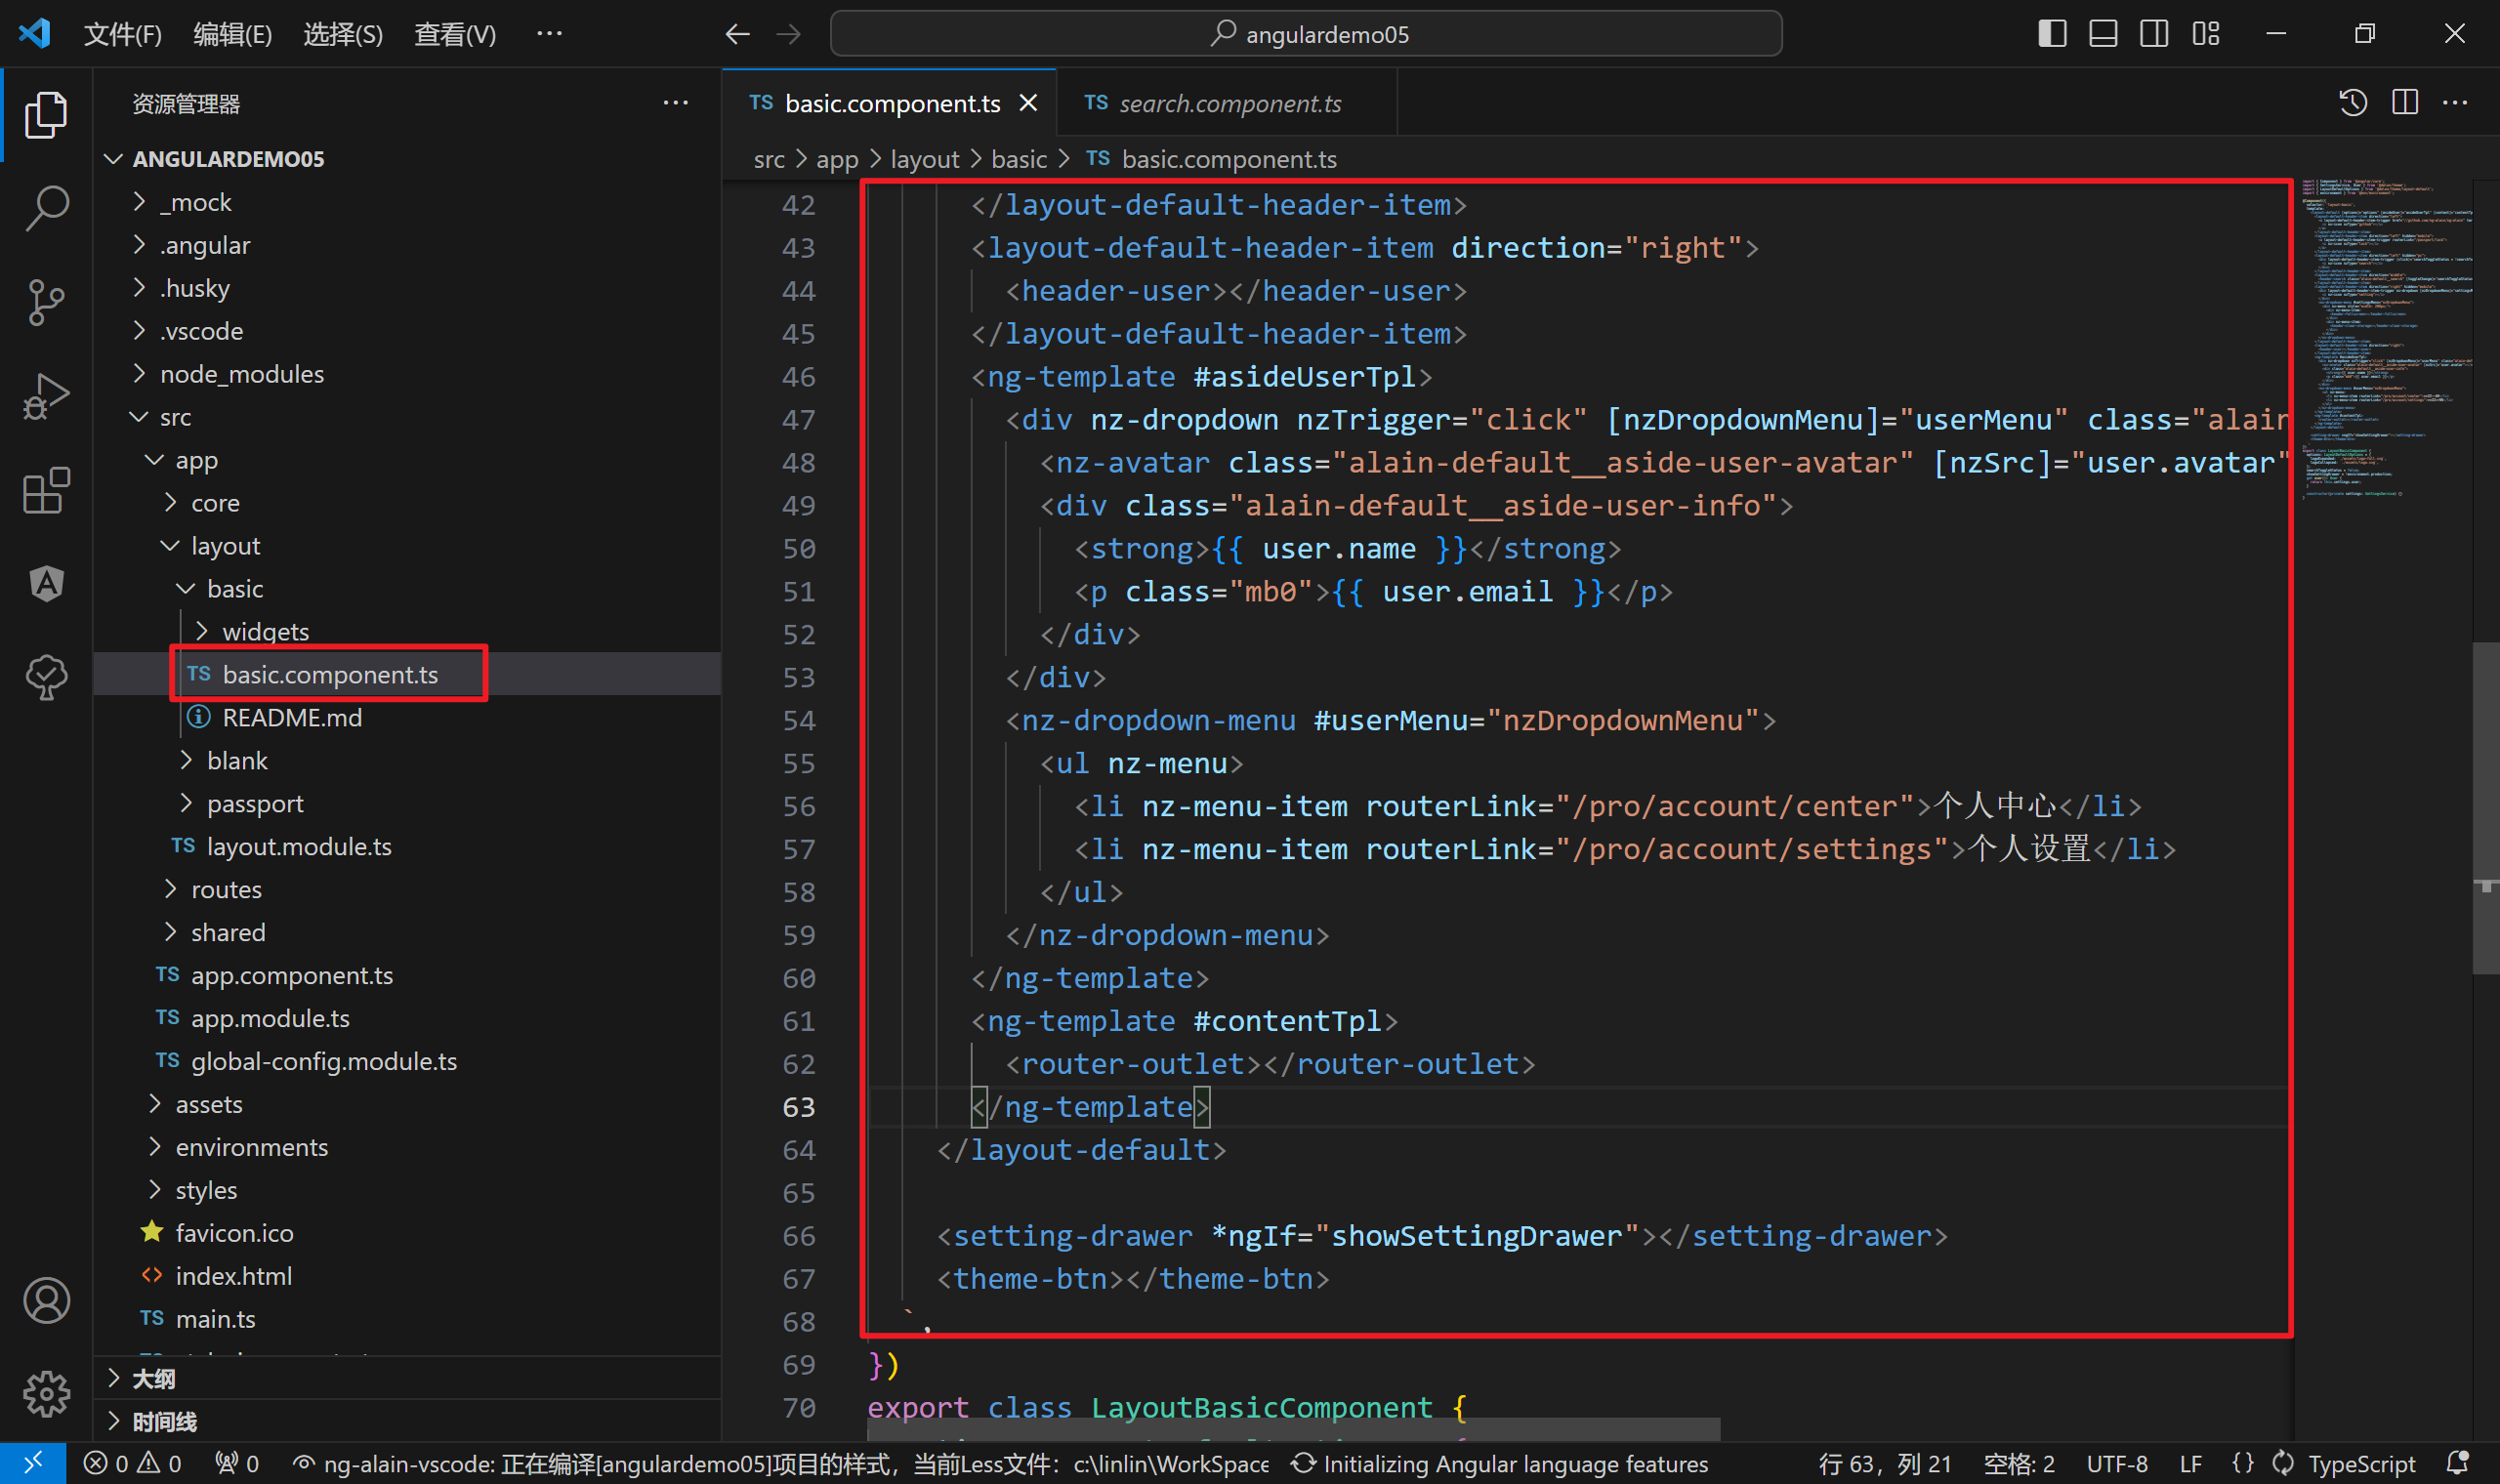Open Manage gear settings icon
The image size is (2500, 1484).
click(x=46, y=1393)
